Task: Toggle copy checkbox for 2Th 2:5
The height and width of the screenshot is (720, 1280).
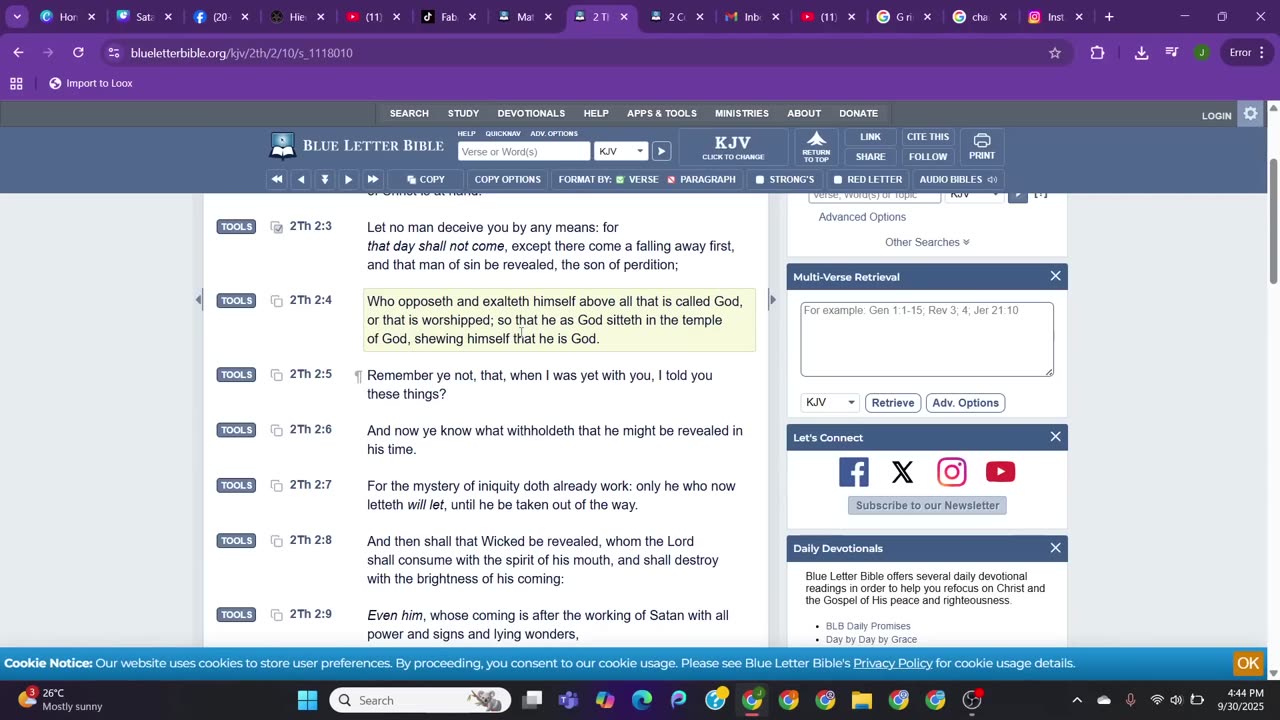Action: [277, 375]
